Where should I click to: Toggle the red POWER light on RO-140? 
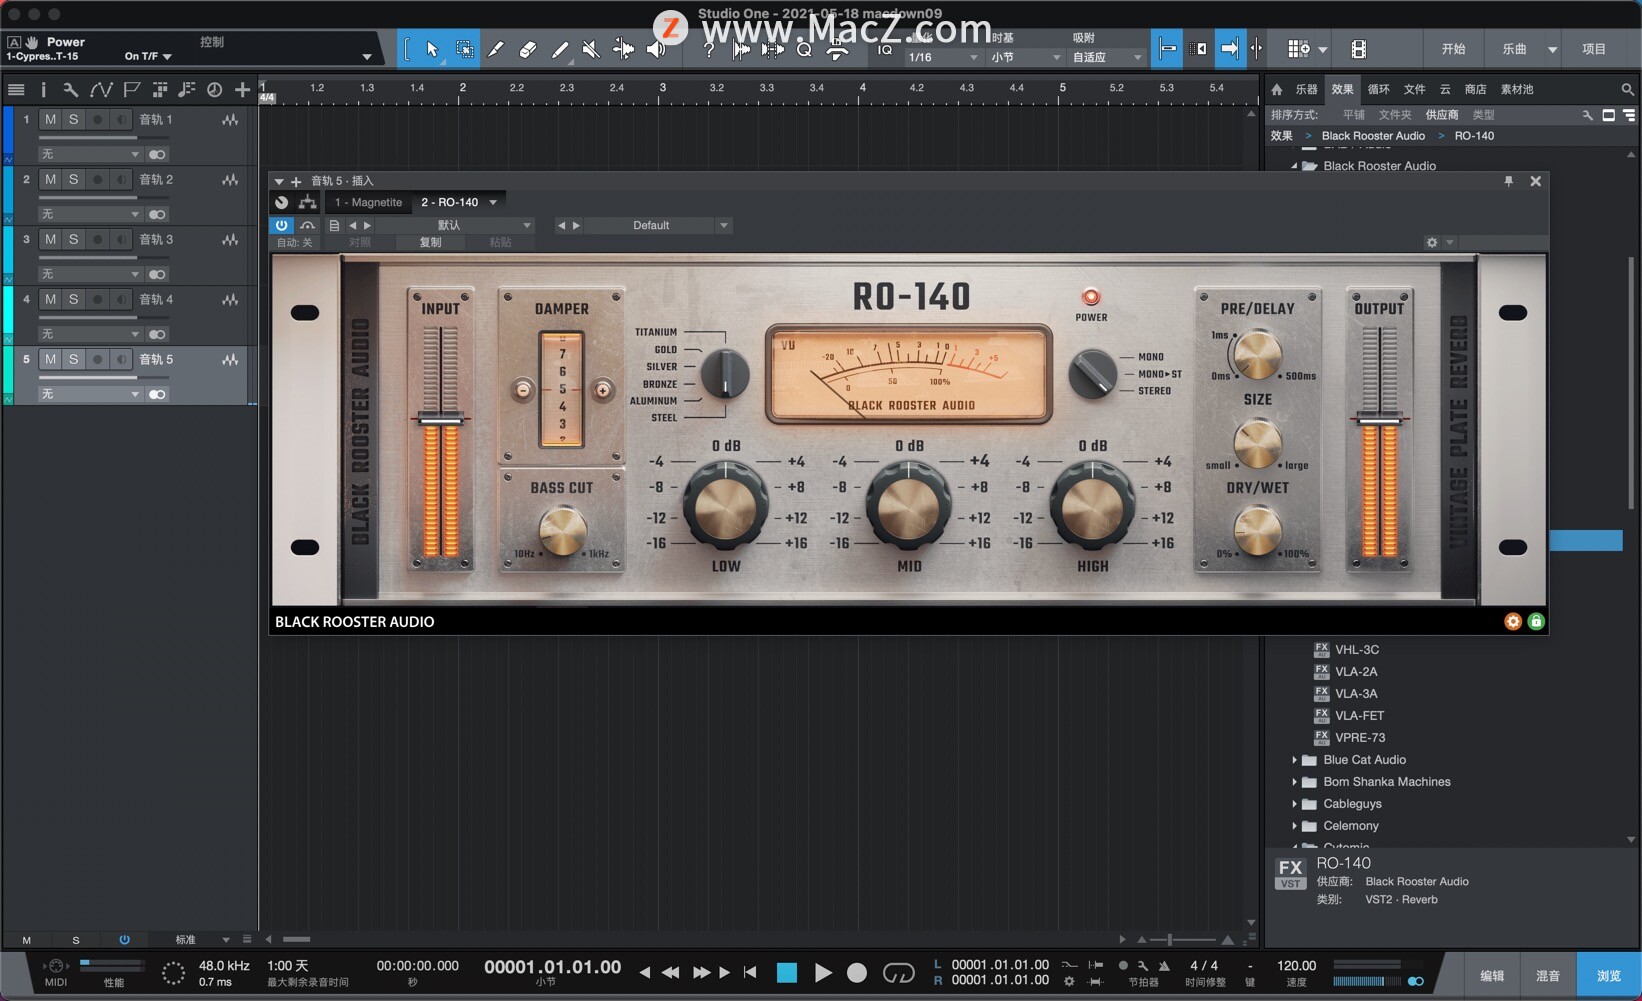(1091, 297)
